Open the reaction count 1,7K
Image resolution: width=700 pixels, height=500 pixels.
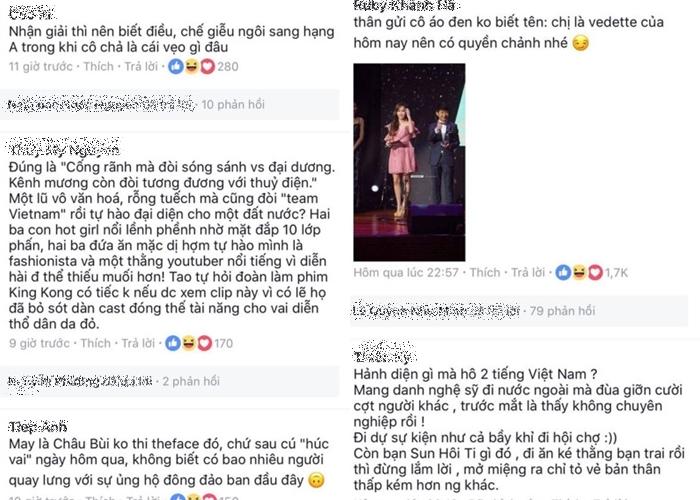click(x=617, y=273)
